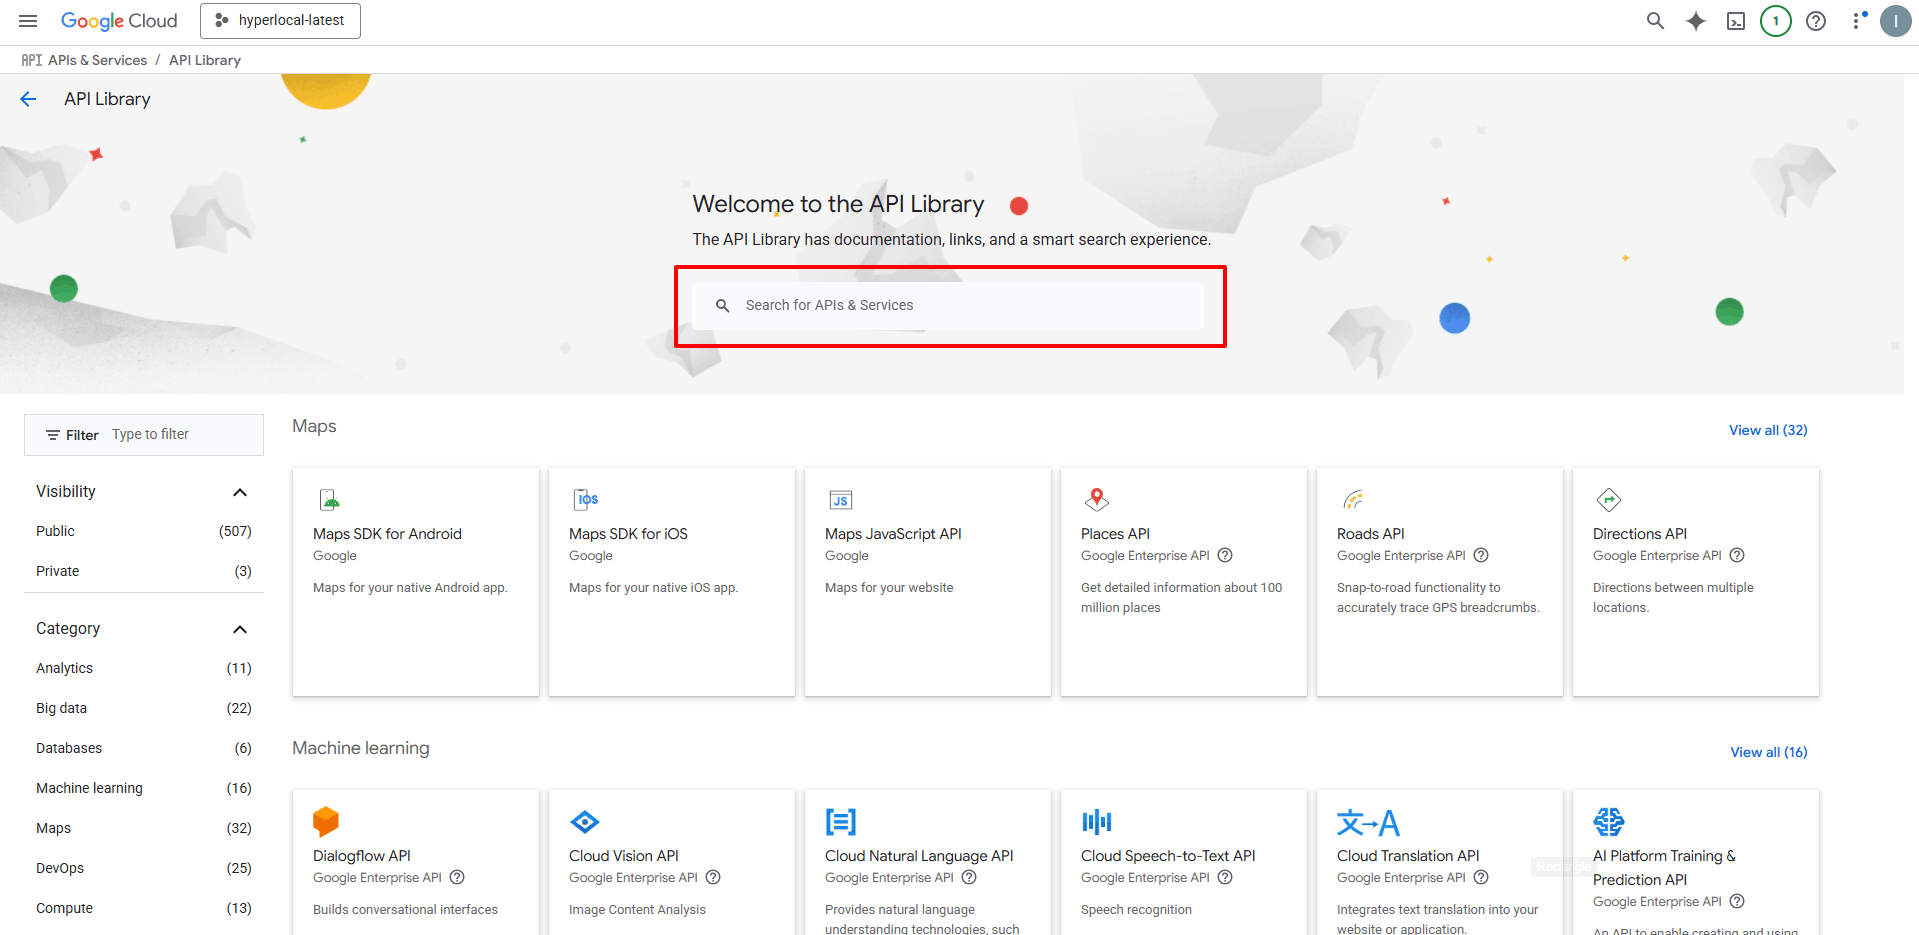Click help icon next to Cloud Natural Language enterprise label

[969, 877]
